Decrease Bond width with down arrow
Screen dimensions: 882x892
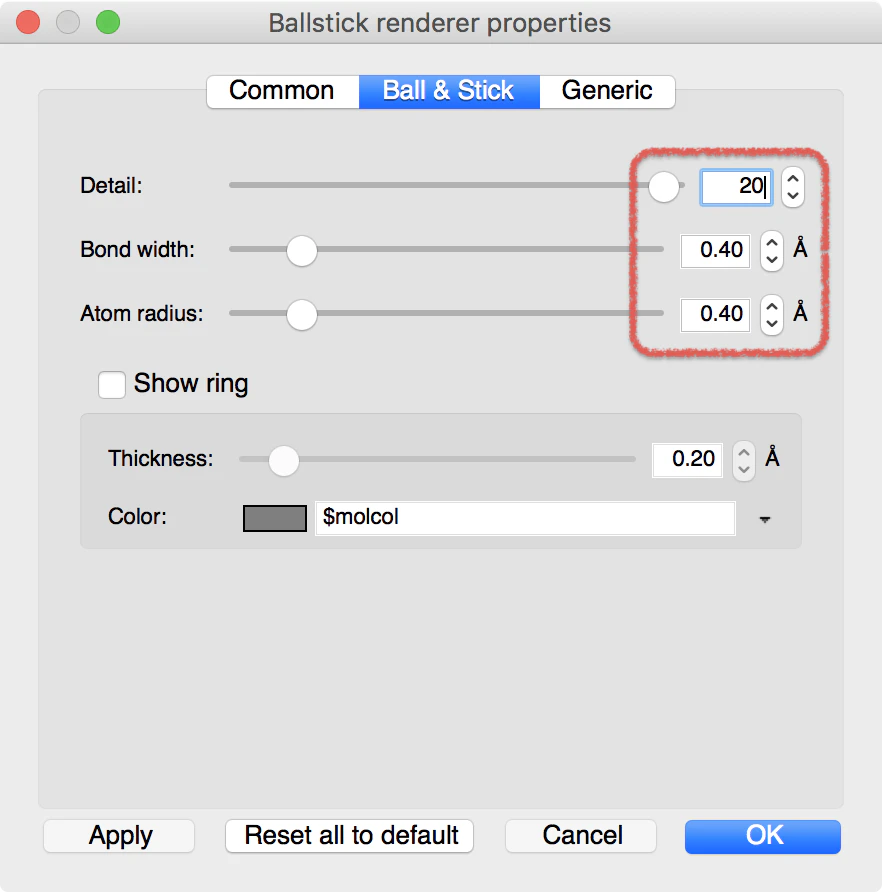(772, 260)
